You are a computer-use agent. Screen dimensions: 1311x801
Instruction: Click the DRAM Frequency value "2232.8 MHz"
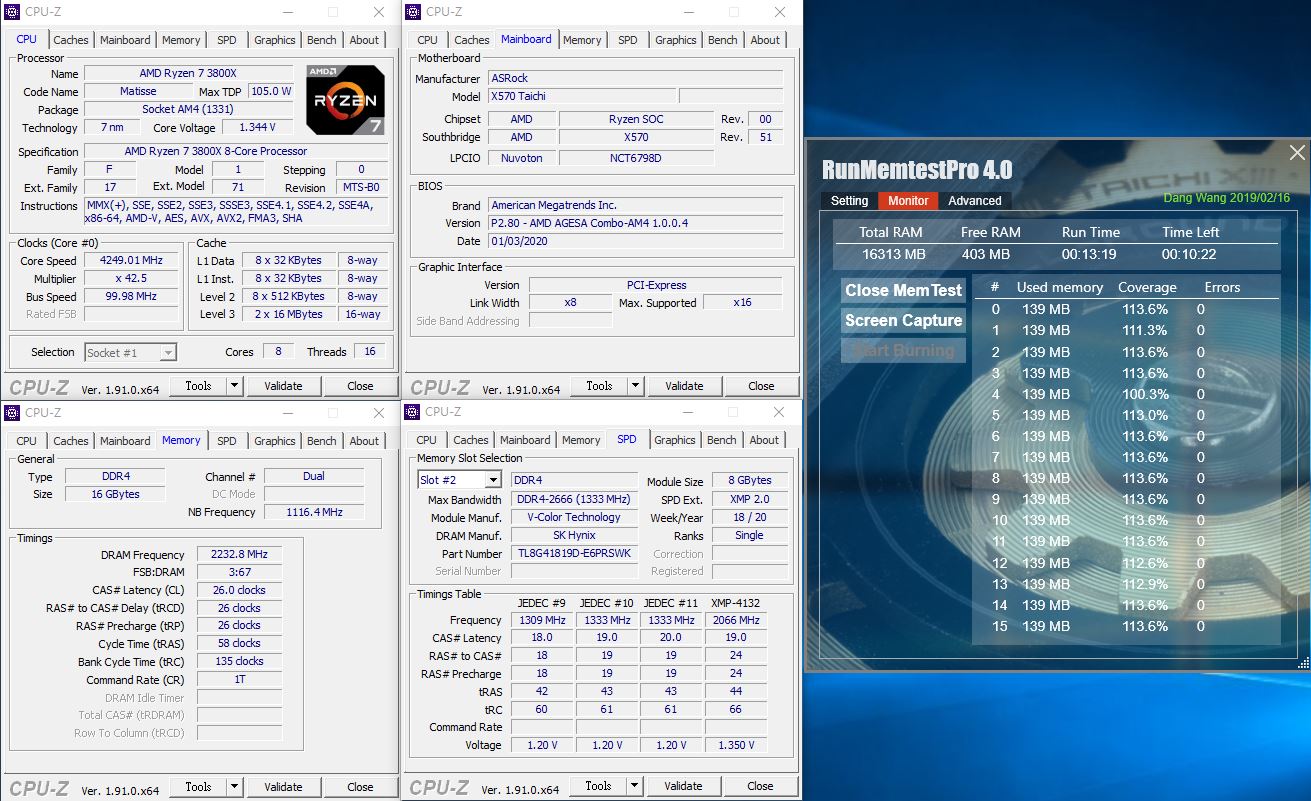click(239, 554)
